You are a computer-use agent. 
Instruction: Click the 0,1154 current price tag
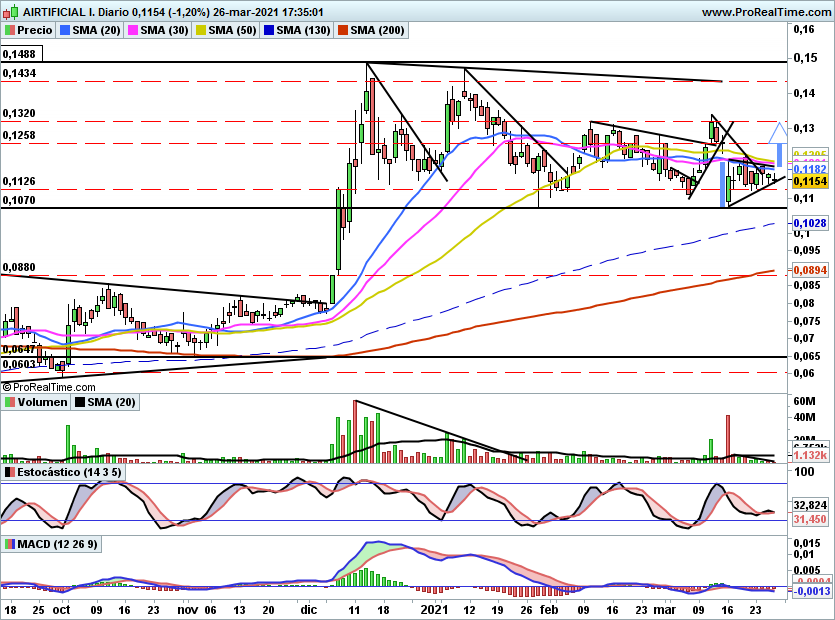click(x=808, y=182)
